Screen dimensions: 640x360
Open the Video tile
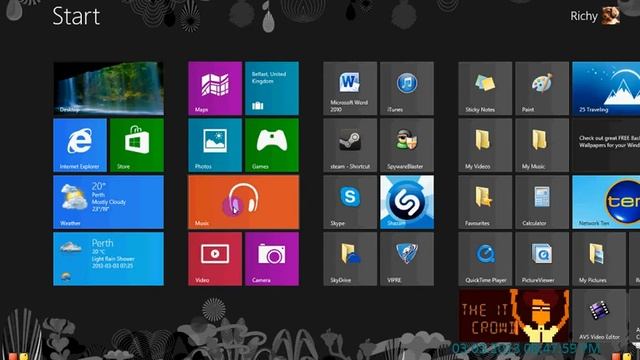pos(215,259)
